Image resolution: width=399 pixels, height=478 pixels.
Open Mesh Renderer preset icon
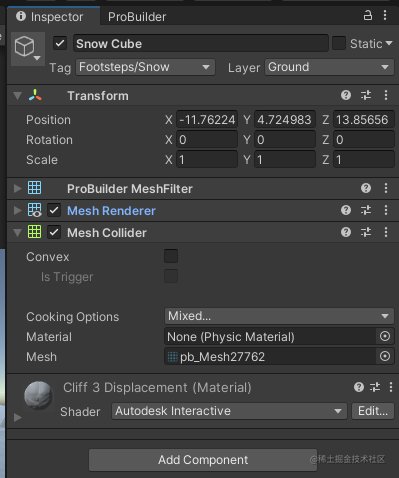coord(366,210)
